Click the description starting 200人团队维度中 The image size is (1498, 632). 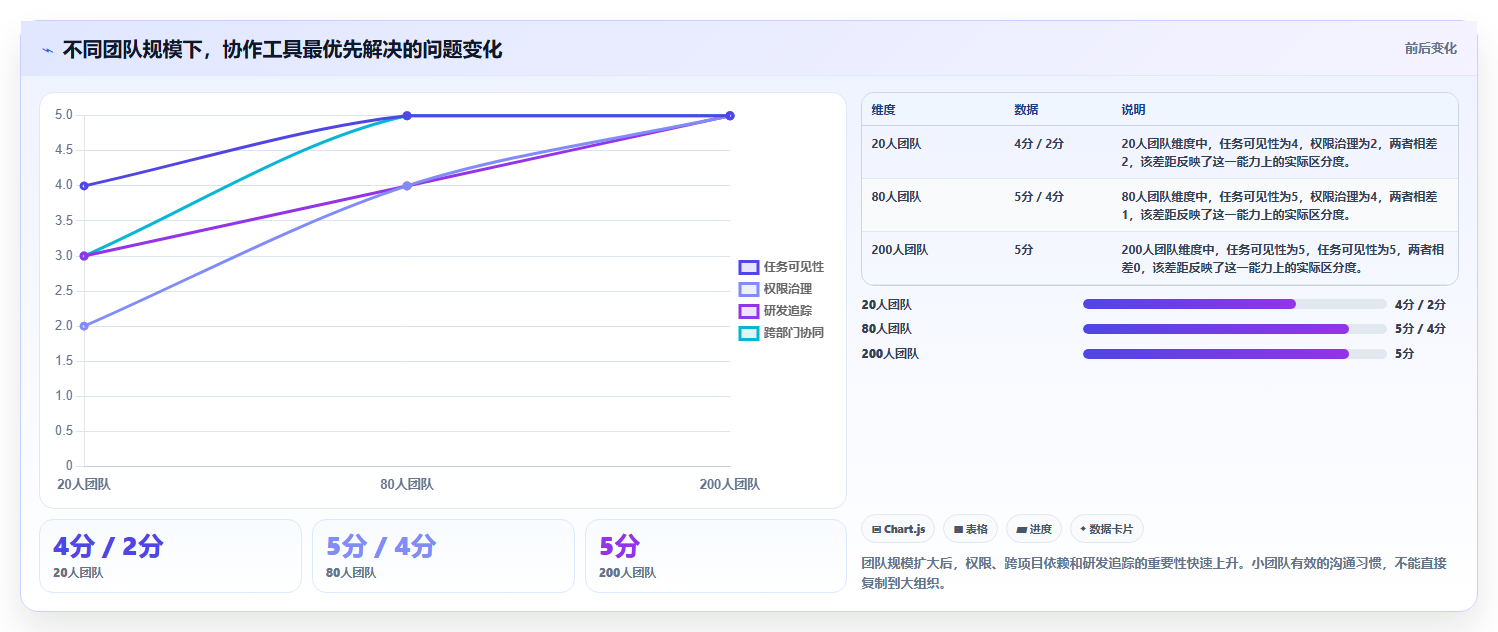(x=1283, y=258)
